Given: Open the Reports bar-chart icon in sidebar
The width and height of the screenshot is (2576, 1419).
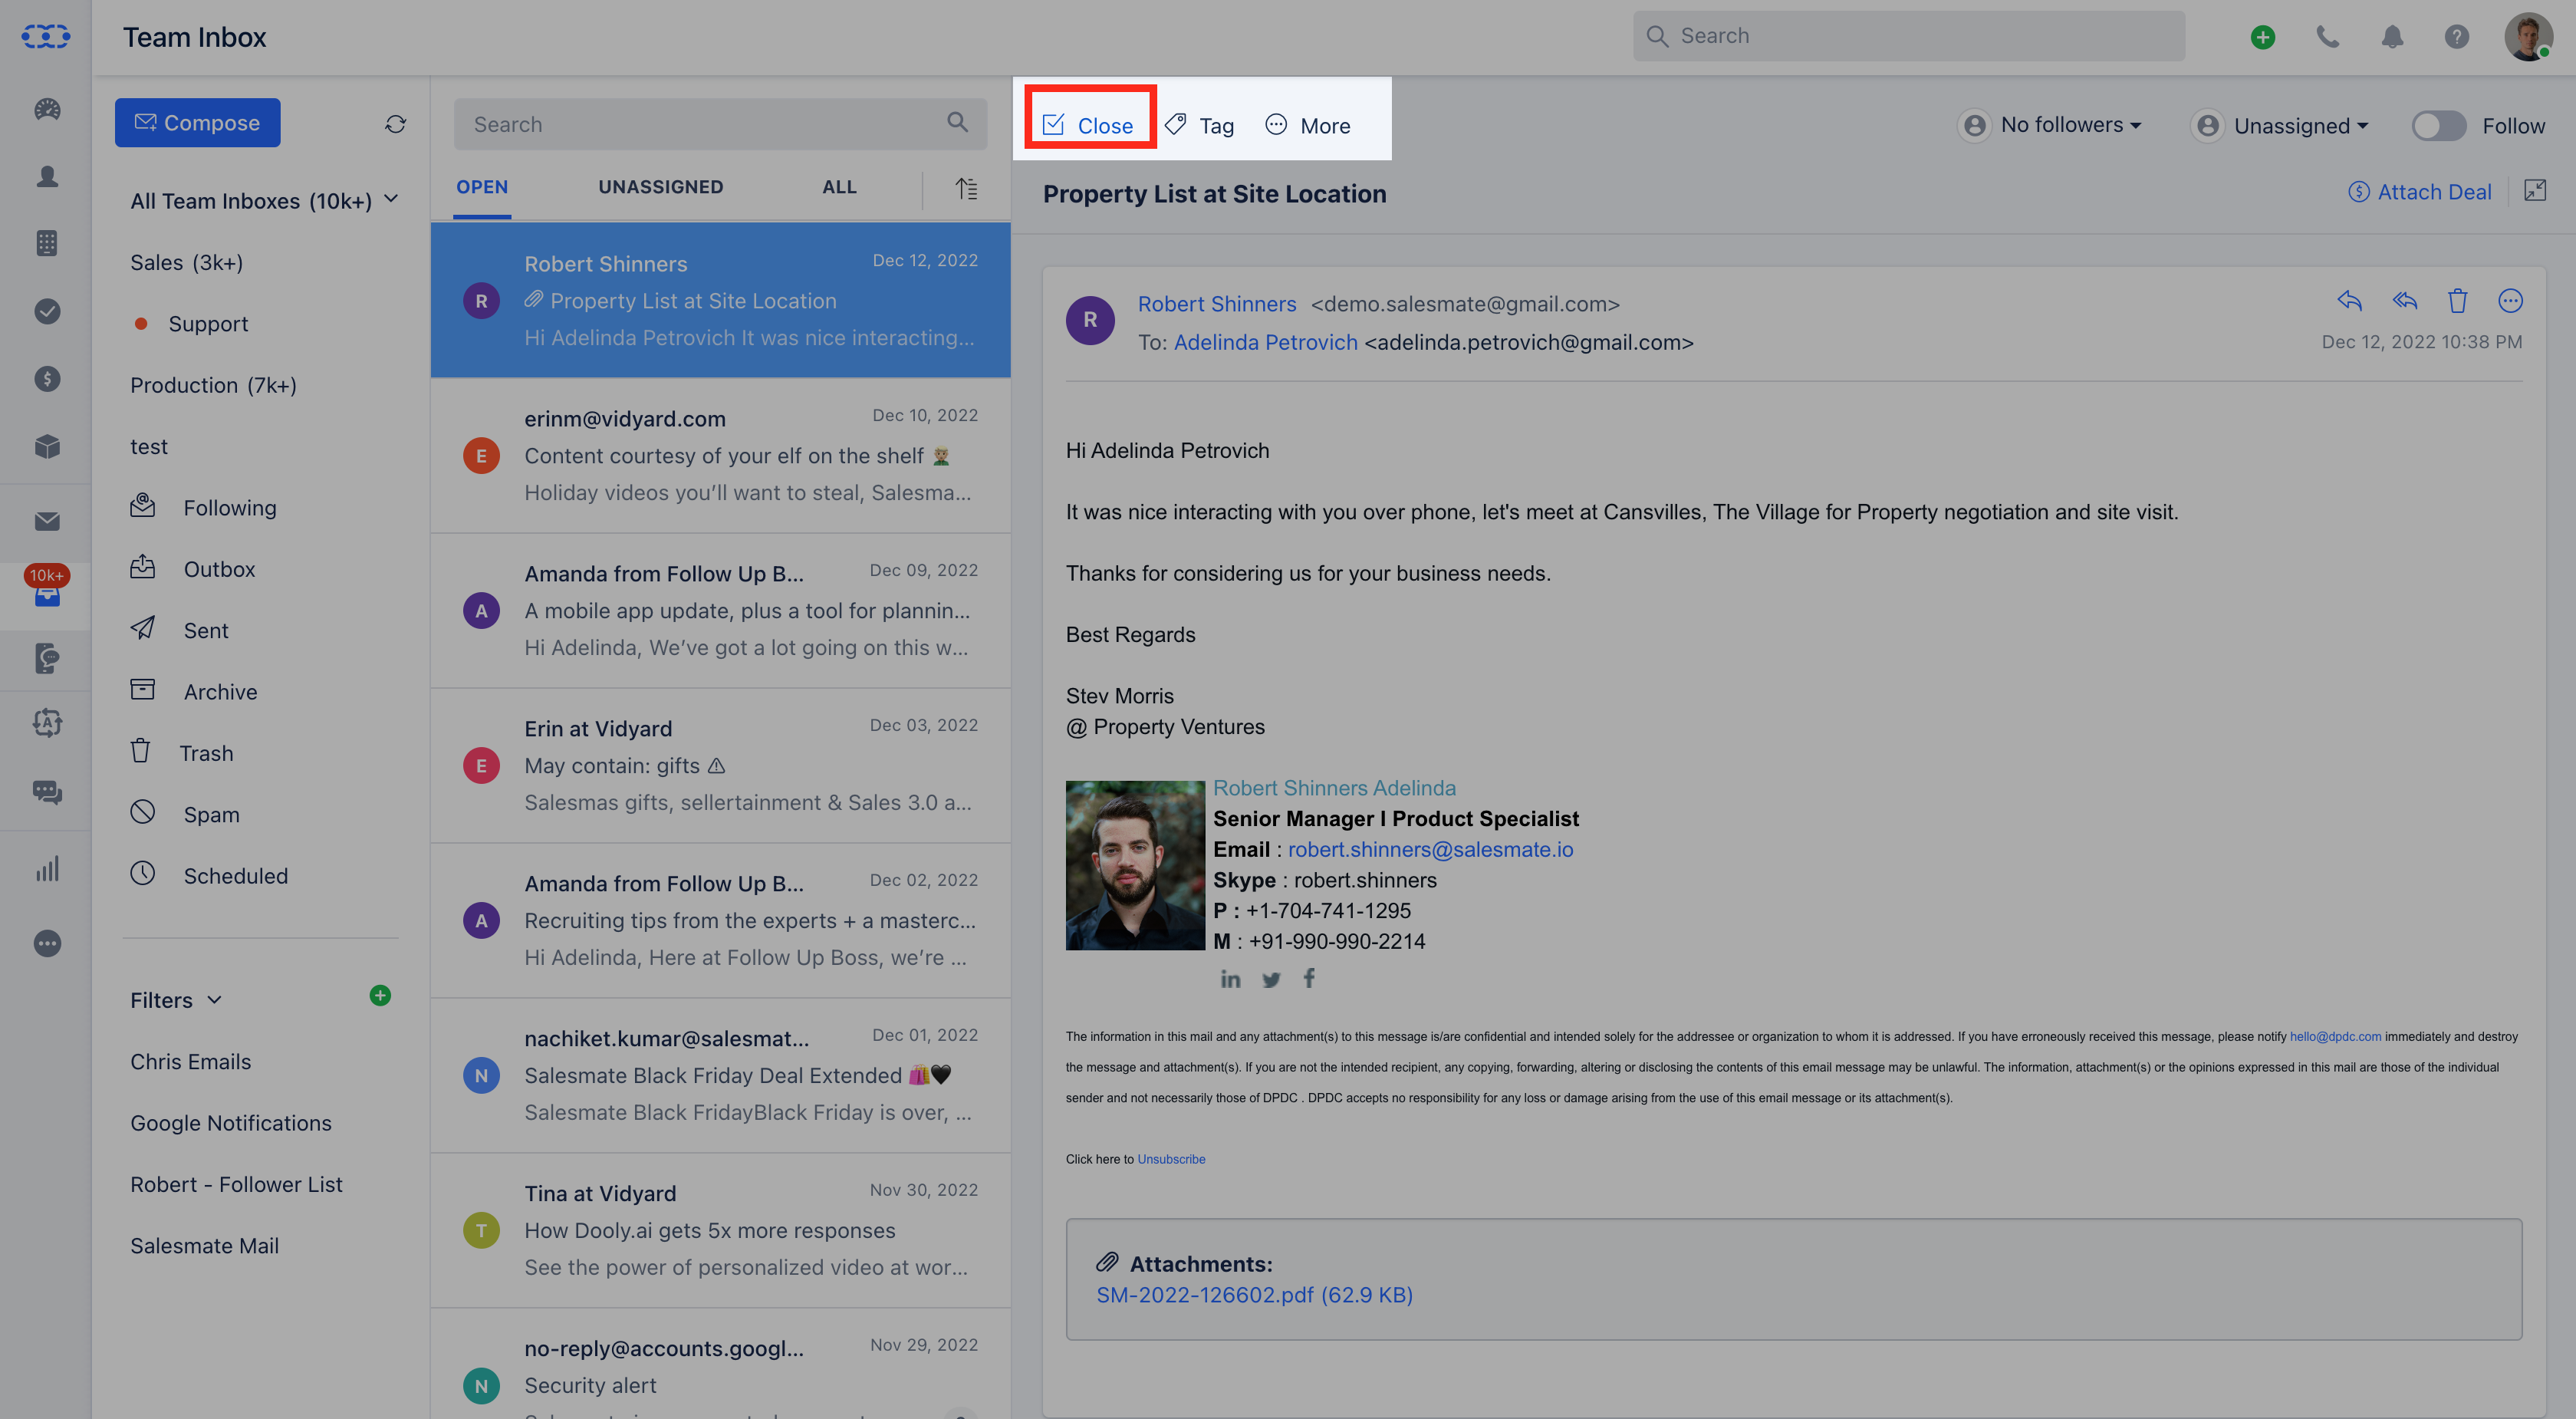Looking at the screenshot, I should pos(46,868).
